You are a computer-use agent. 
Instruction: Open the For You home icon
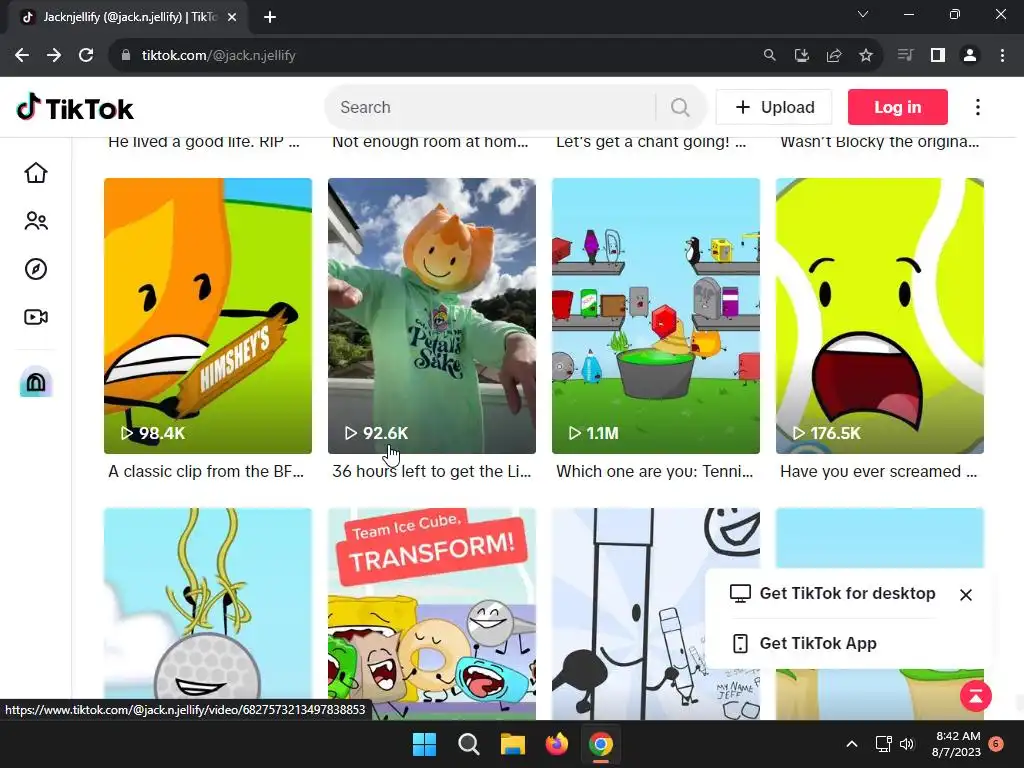pyautogui.click(x=36, y=173)
